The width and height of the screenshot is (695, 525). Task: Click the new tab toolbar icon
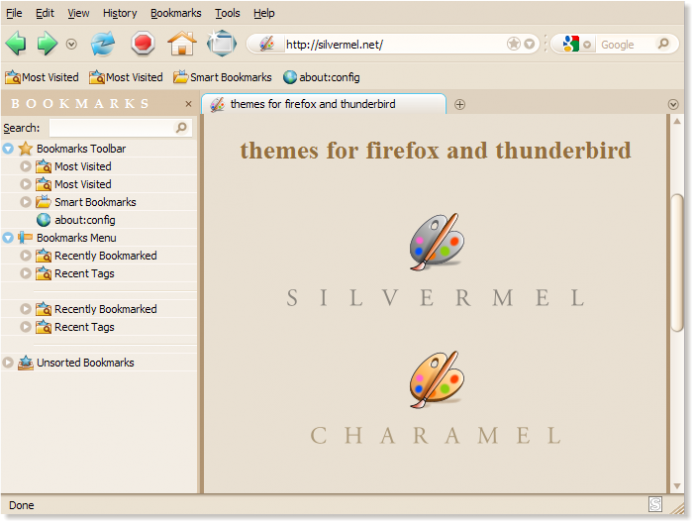(x=222, y=43)
